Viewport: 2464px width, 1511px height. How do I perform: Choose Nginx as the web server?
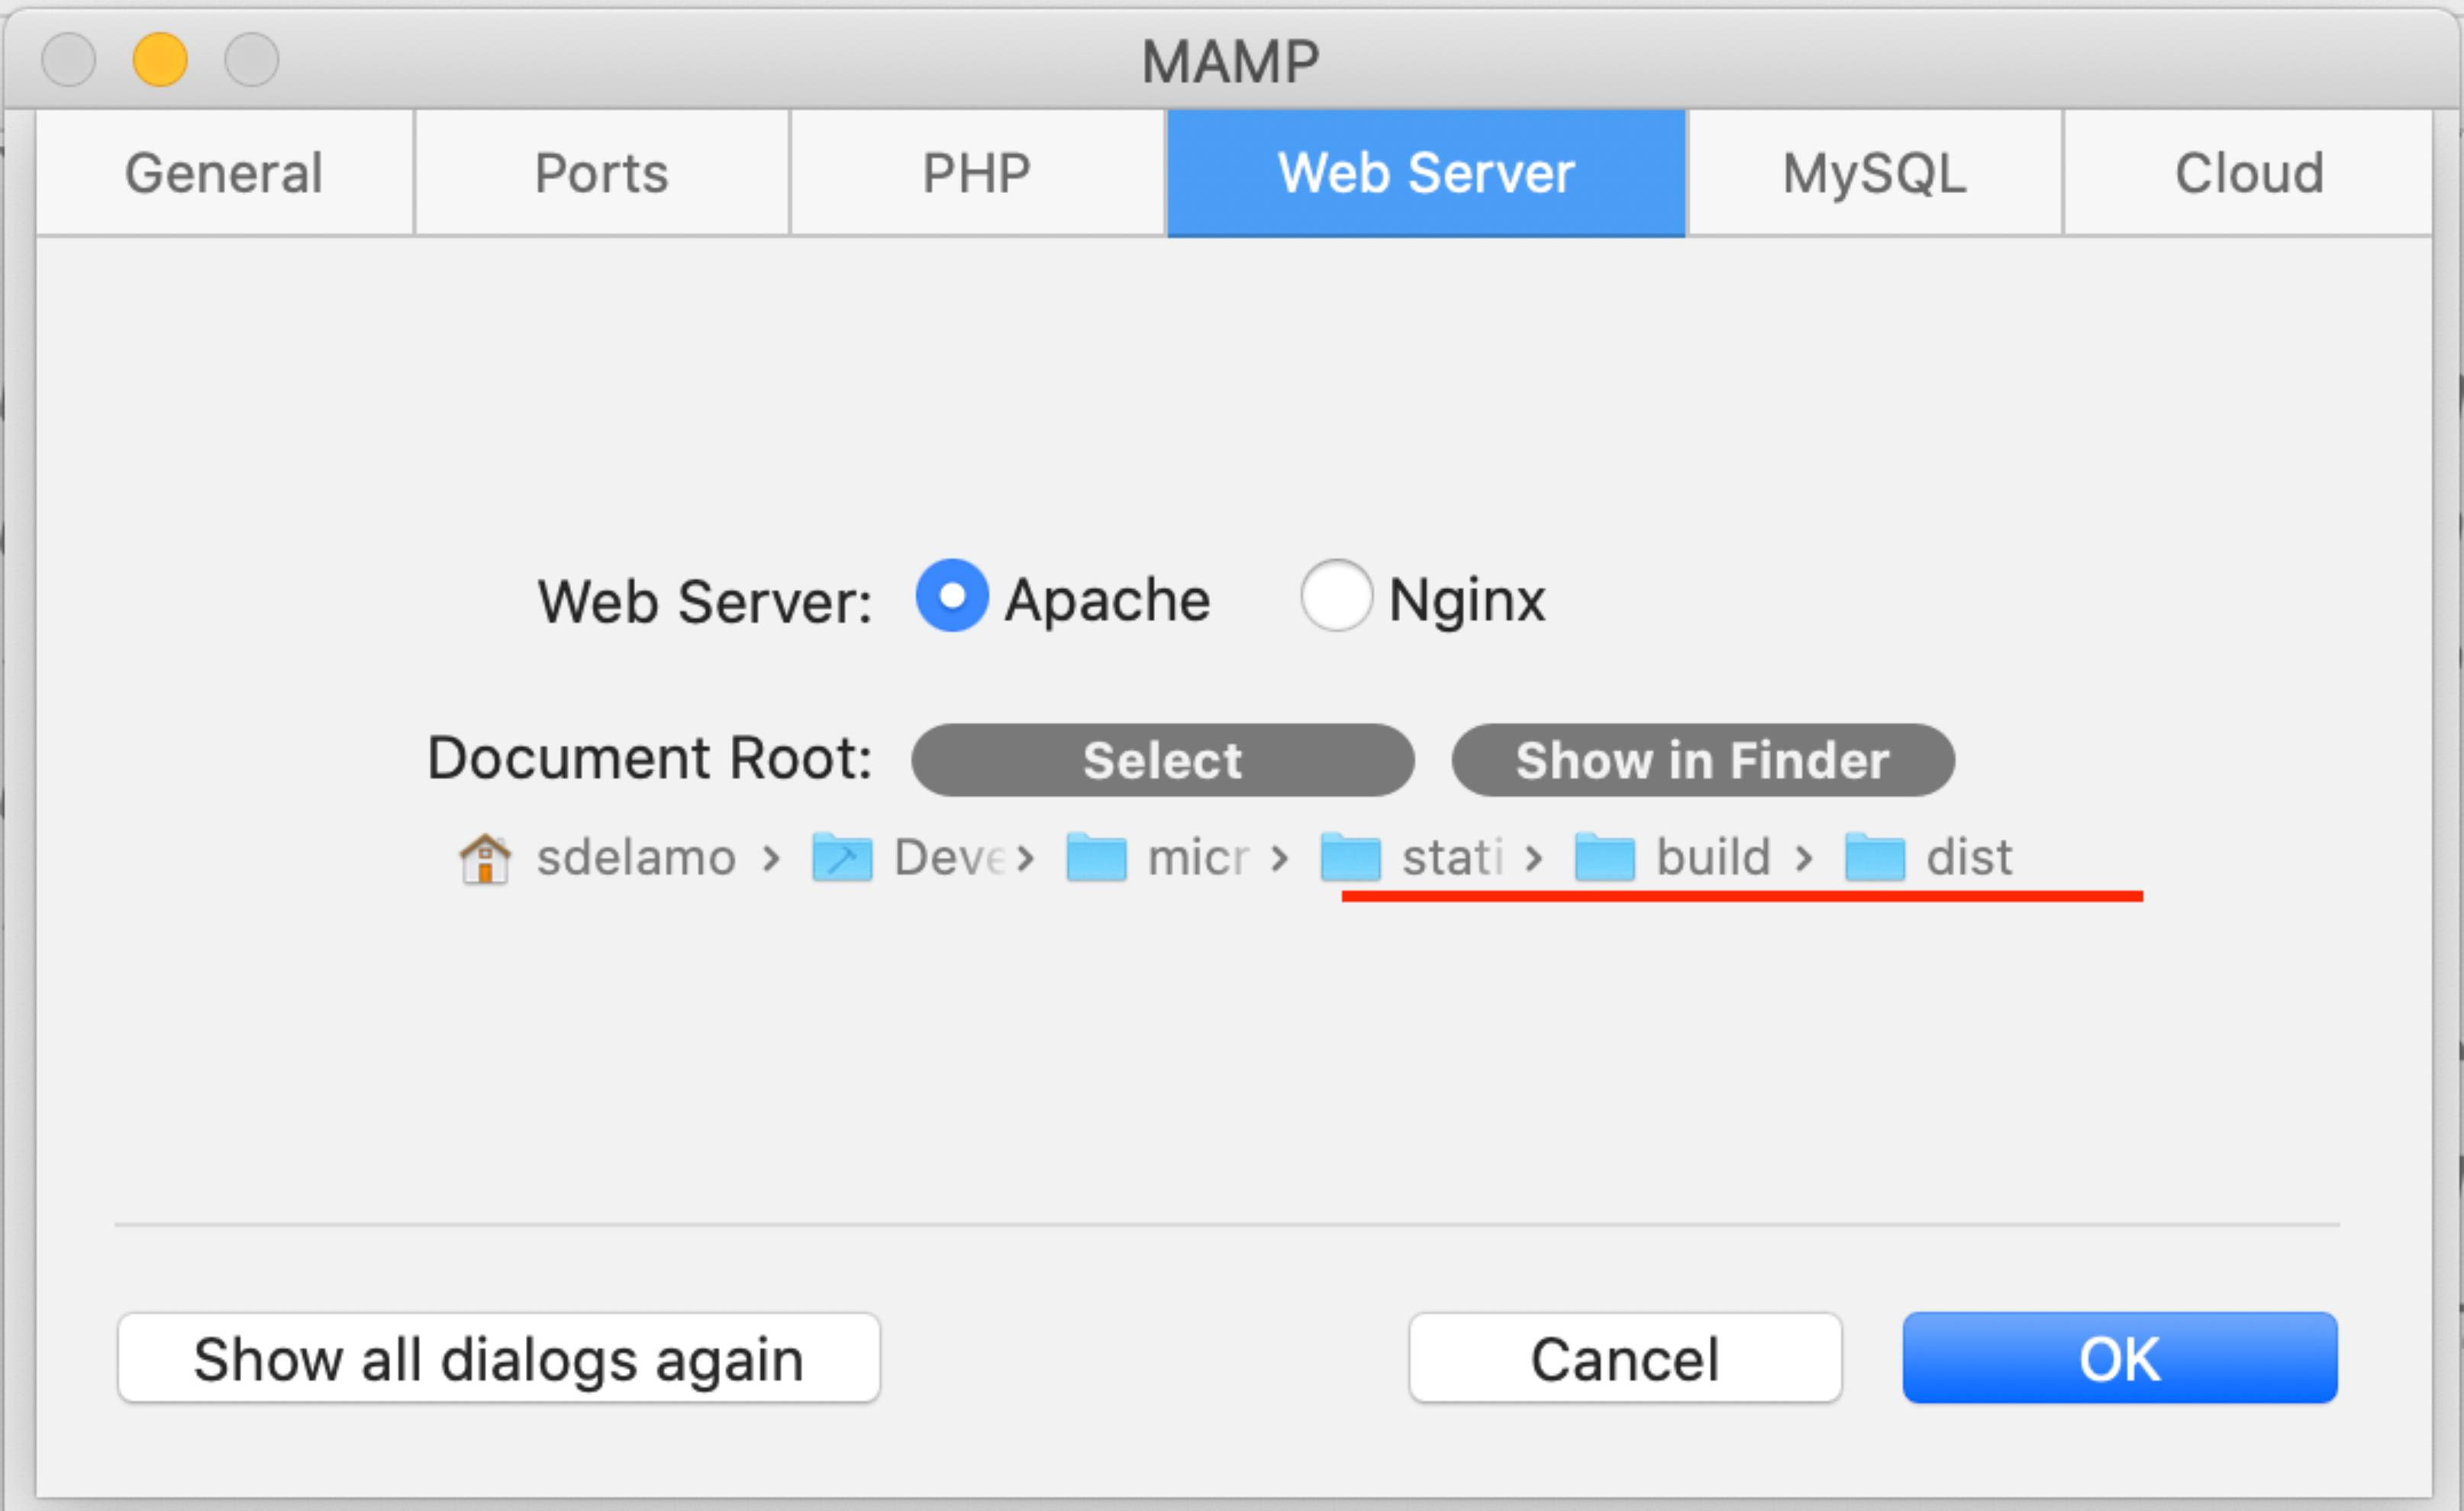(x=1335, y=596)
